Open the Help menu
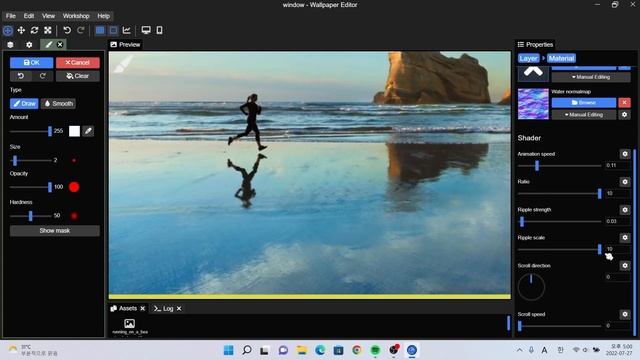The width and height of the screenshot is (640, 360). tap(104, 16)
